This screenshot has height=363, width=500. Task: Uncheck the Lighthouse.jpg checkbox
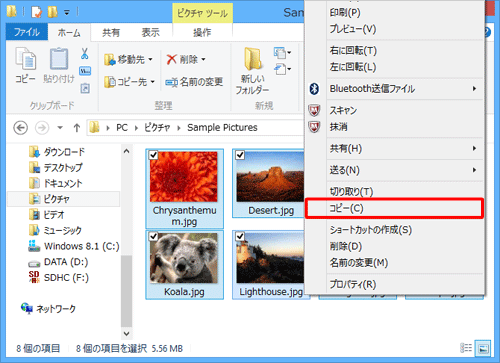[x=240, y=236]
